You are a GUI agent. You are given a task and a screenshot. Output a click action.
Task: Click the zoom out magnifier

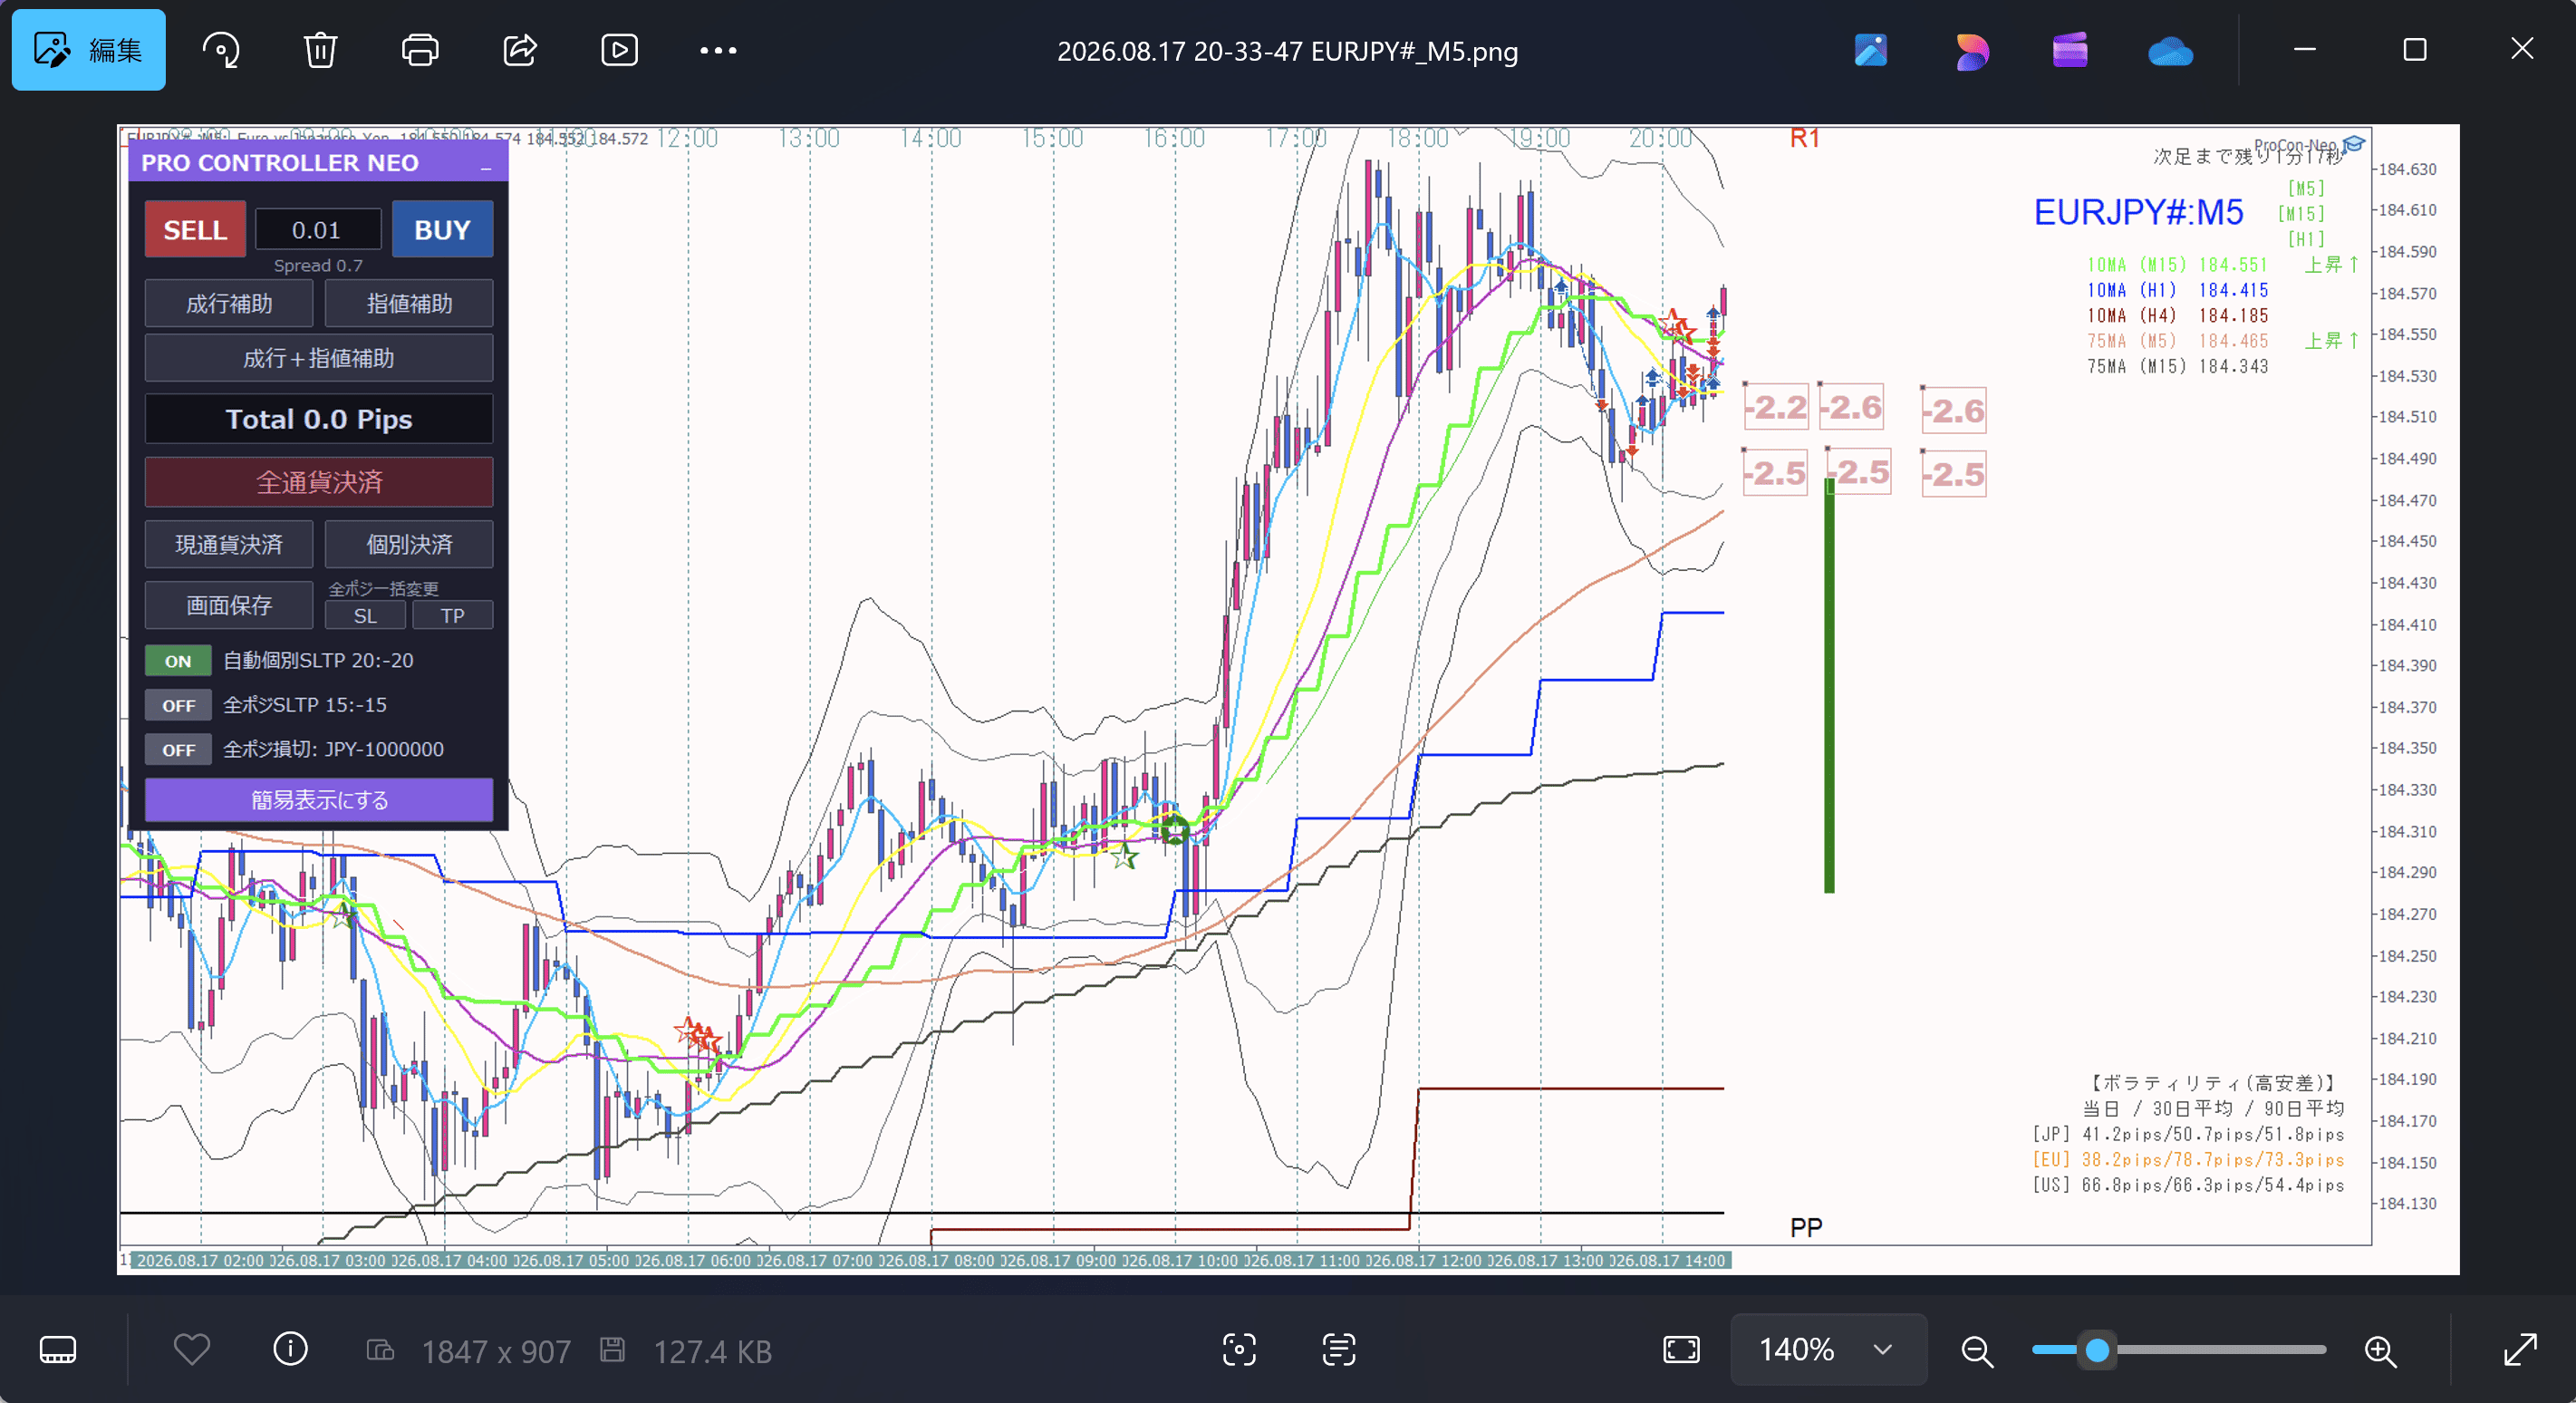(1977, 1351)
